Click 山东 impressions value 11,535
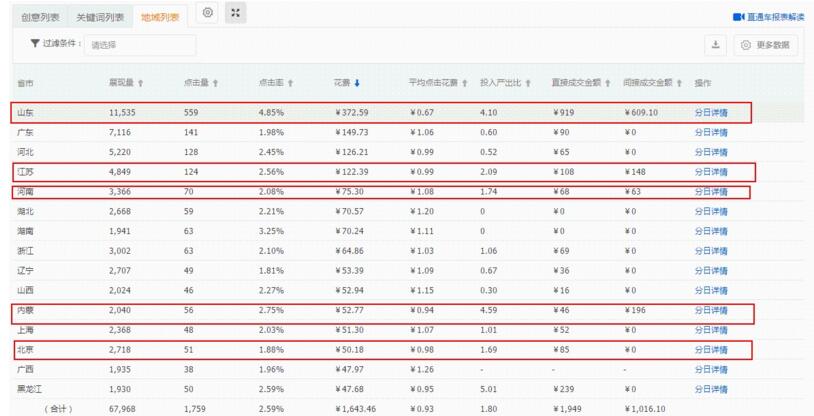Viewport: 814px width, 416px height. pos(122,113)
